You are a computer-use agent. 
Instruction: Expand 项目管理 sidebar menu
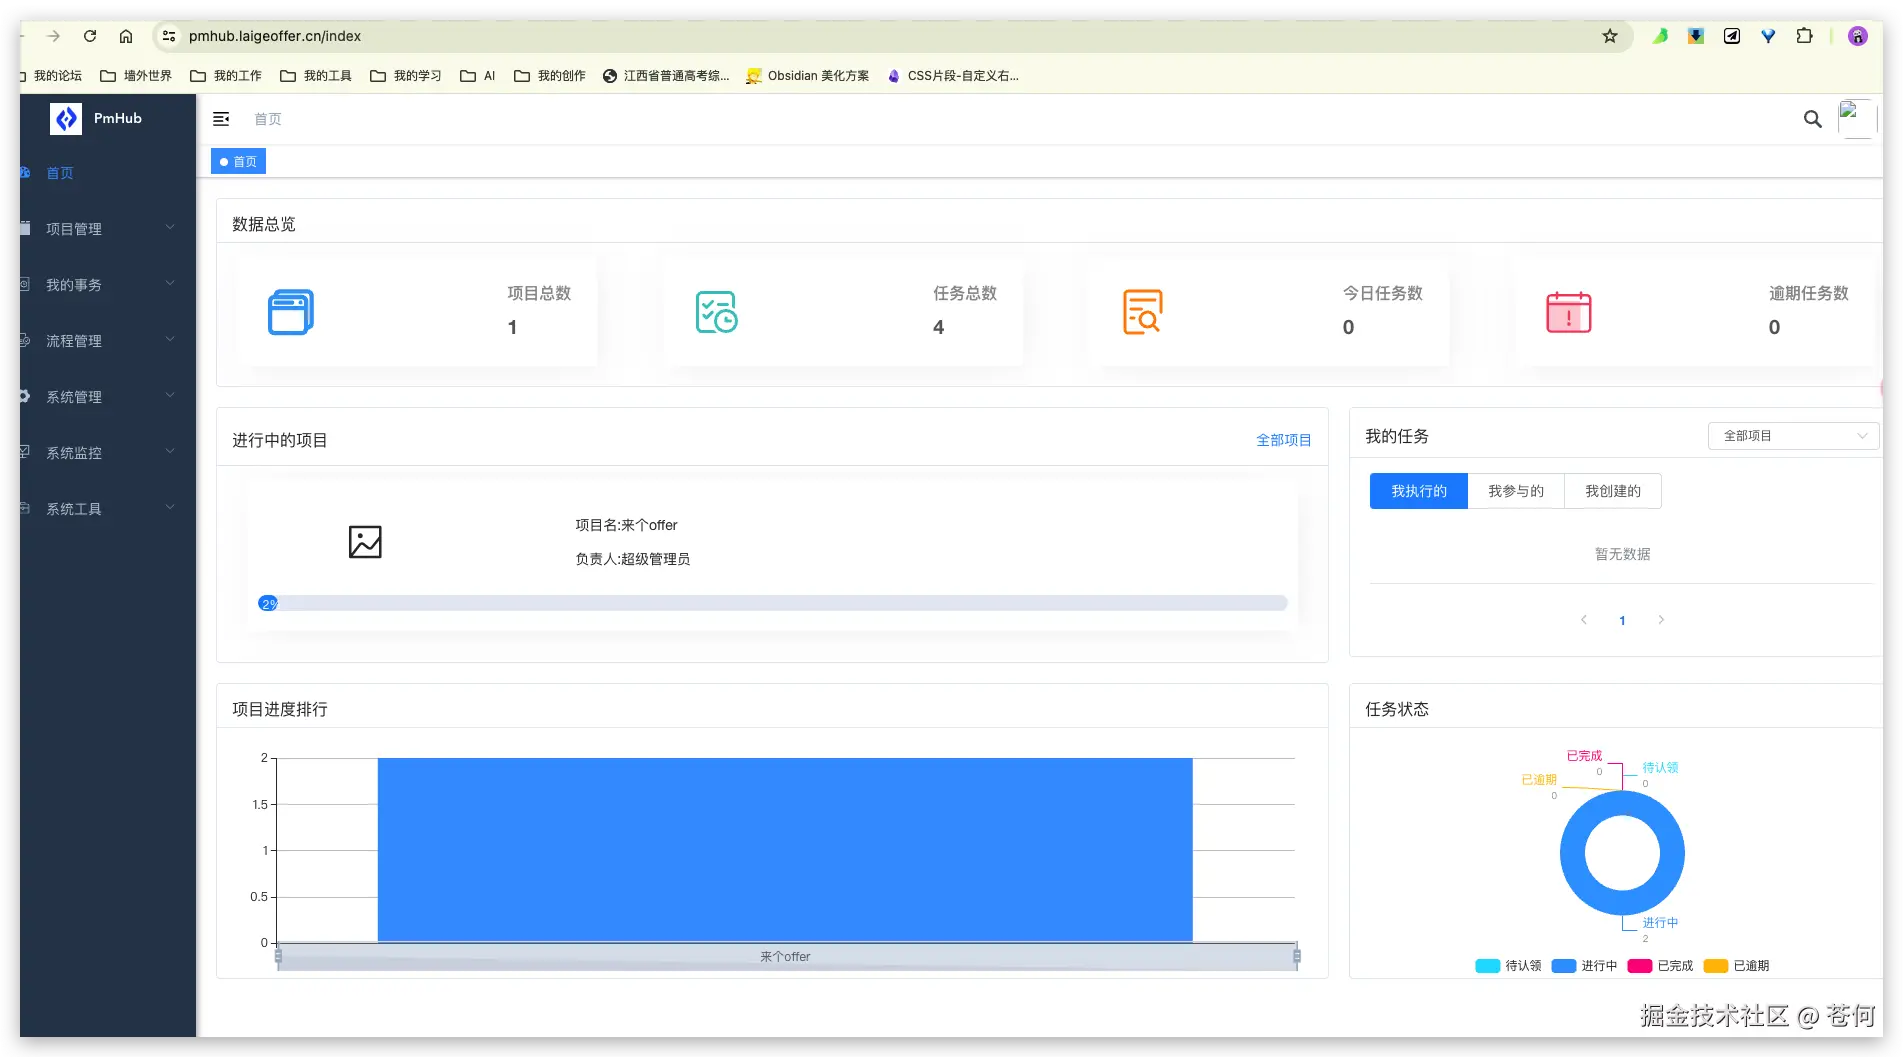(108, 229)
